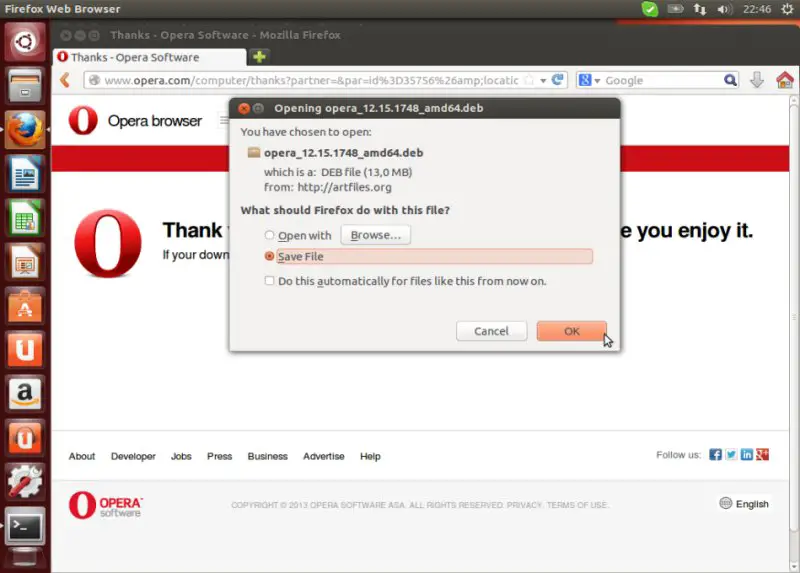This screenshot has height=573, width=800.
Task: Open the URL history dropdown arrow
Action: [x=543, y=81]
